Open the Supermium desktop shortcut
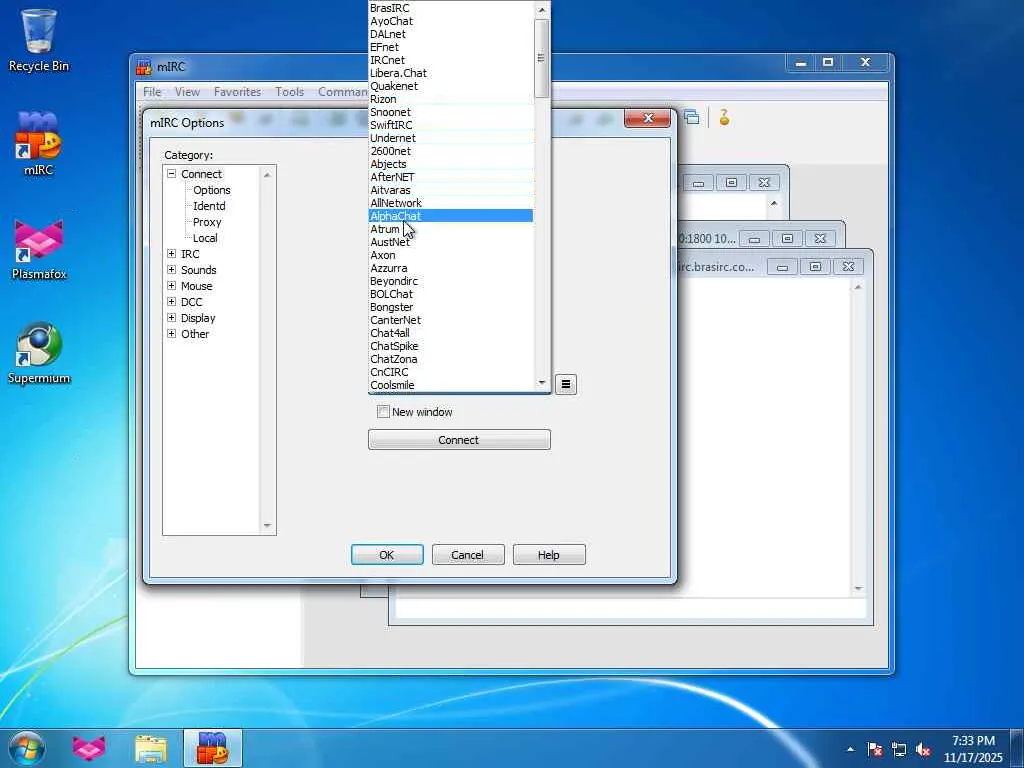 pyautogui.click(x=39, y=353)
